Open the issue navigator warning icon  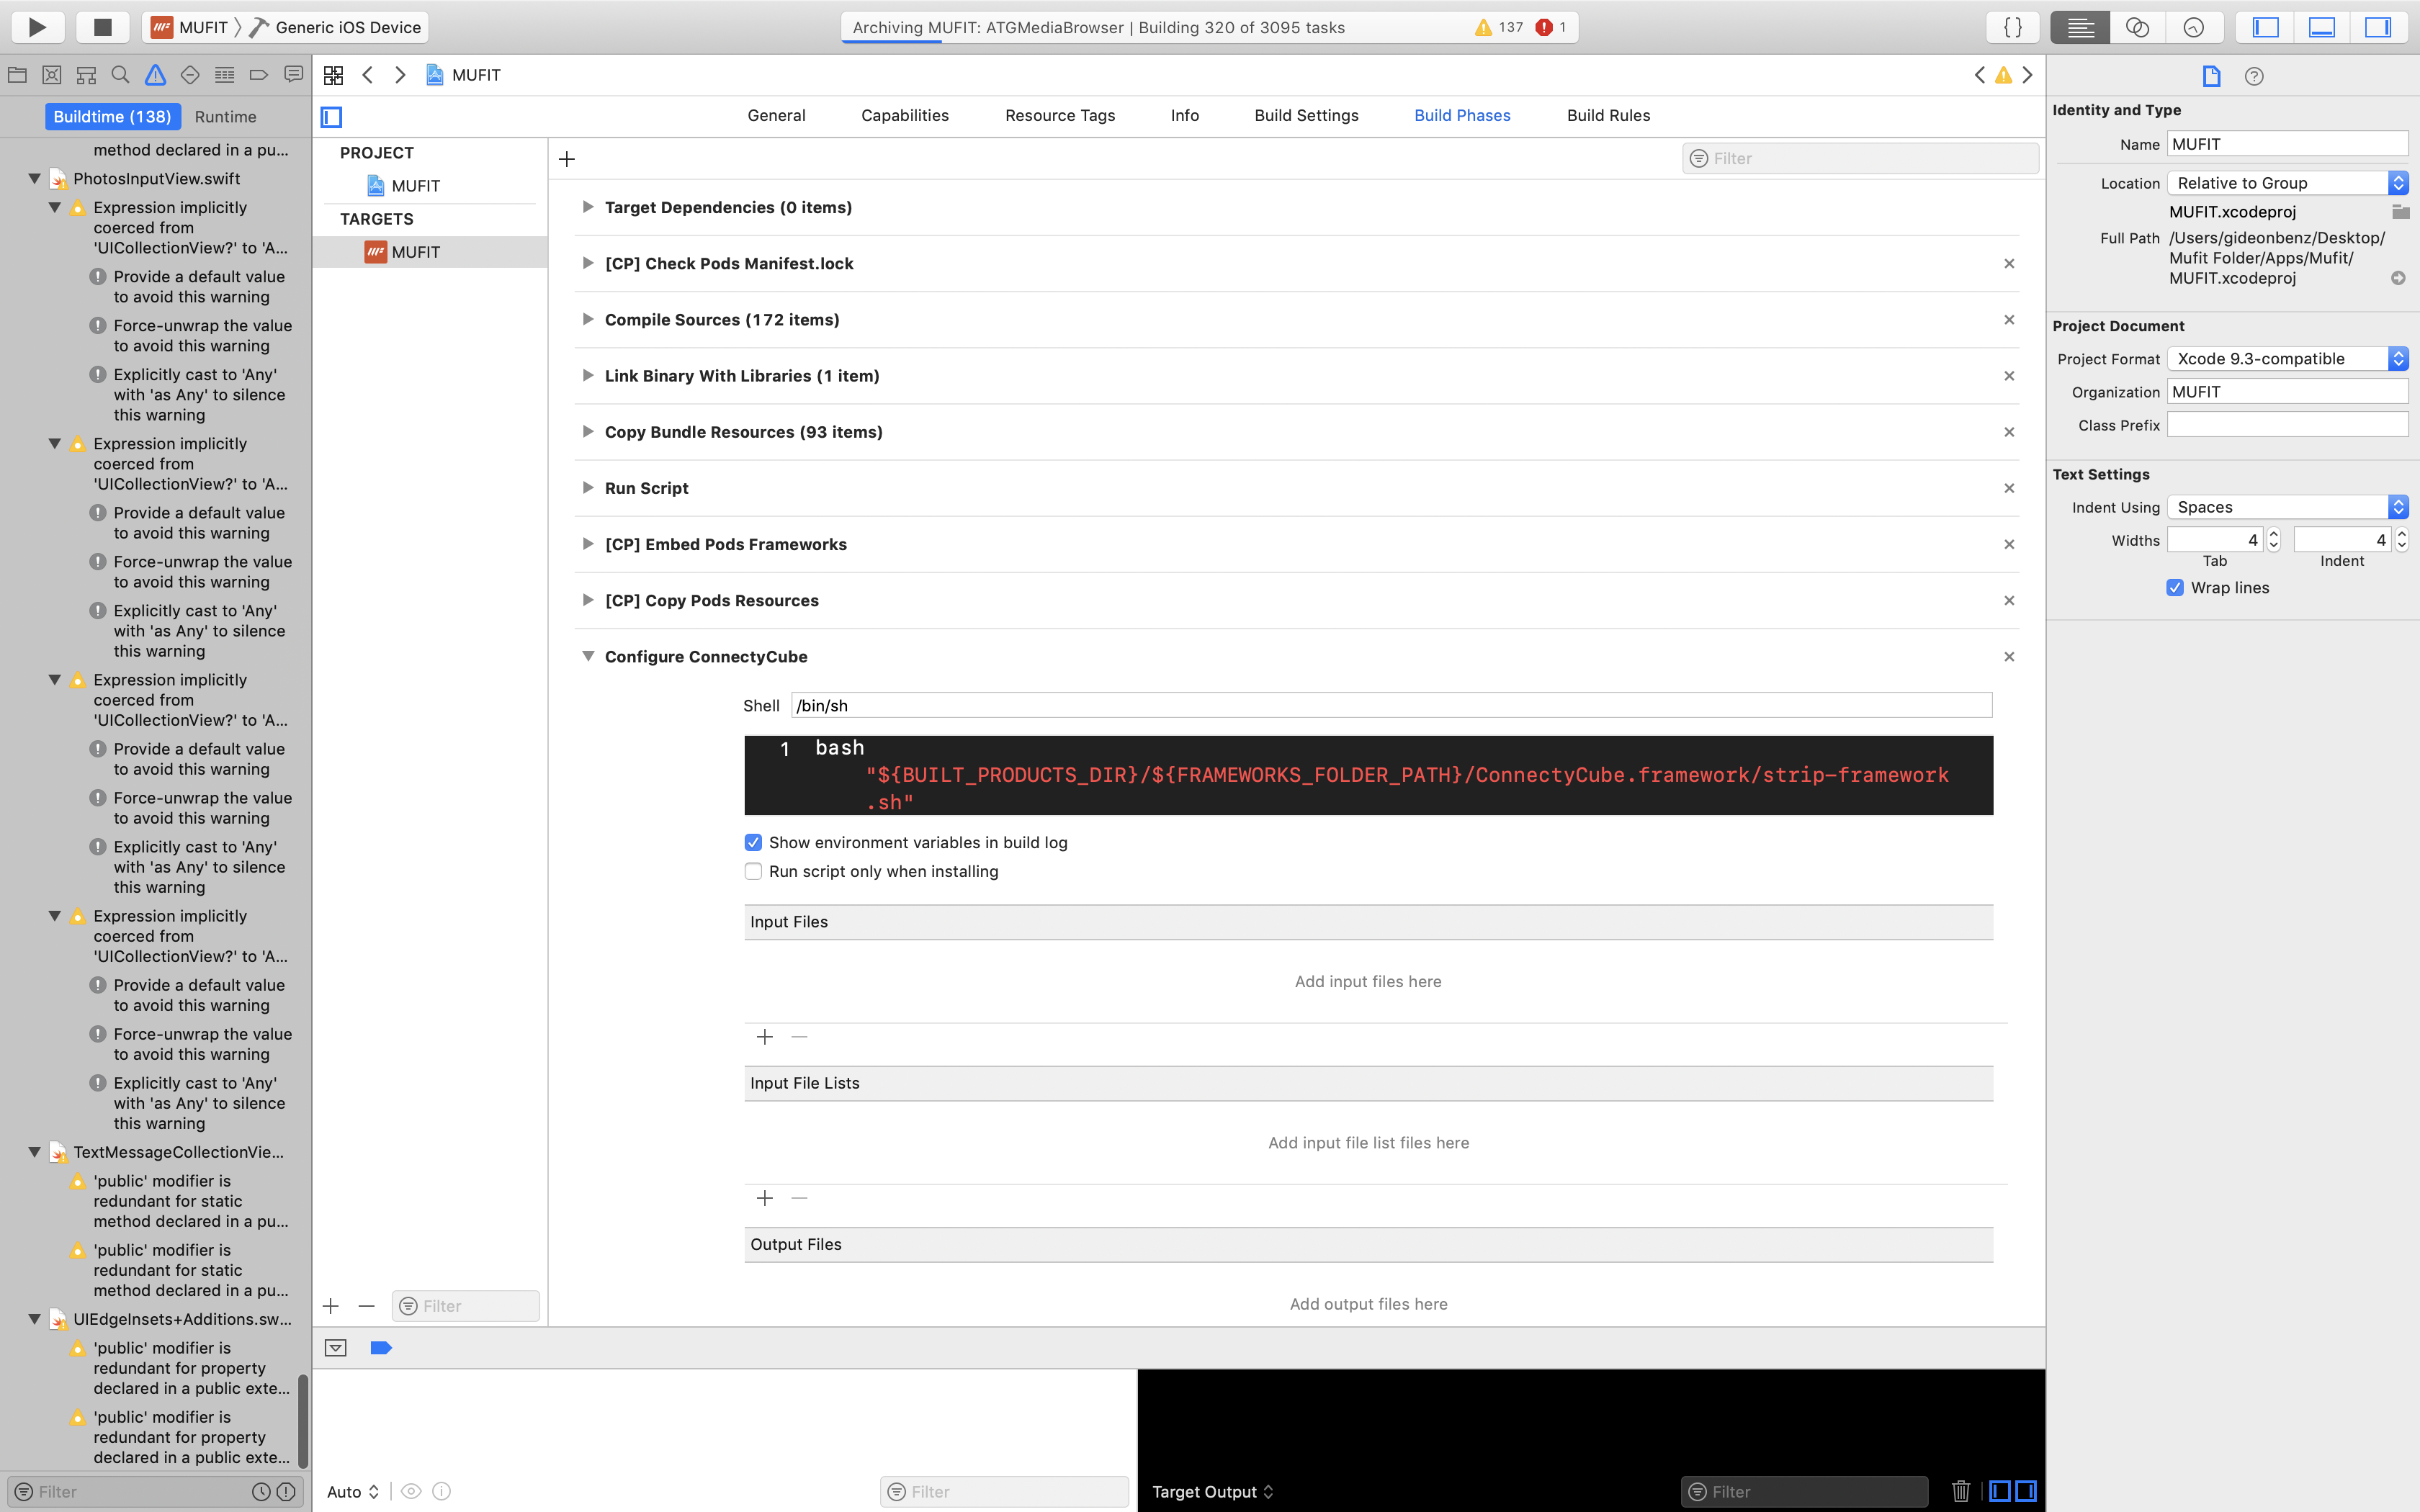[155, 75]
